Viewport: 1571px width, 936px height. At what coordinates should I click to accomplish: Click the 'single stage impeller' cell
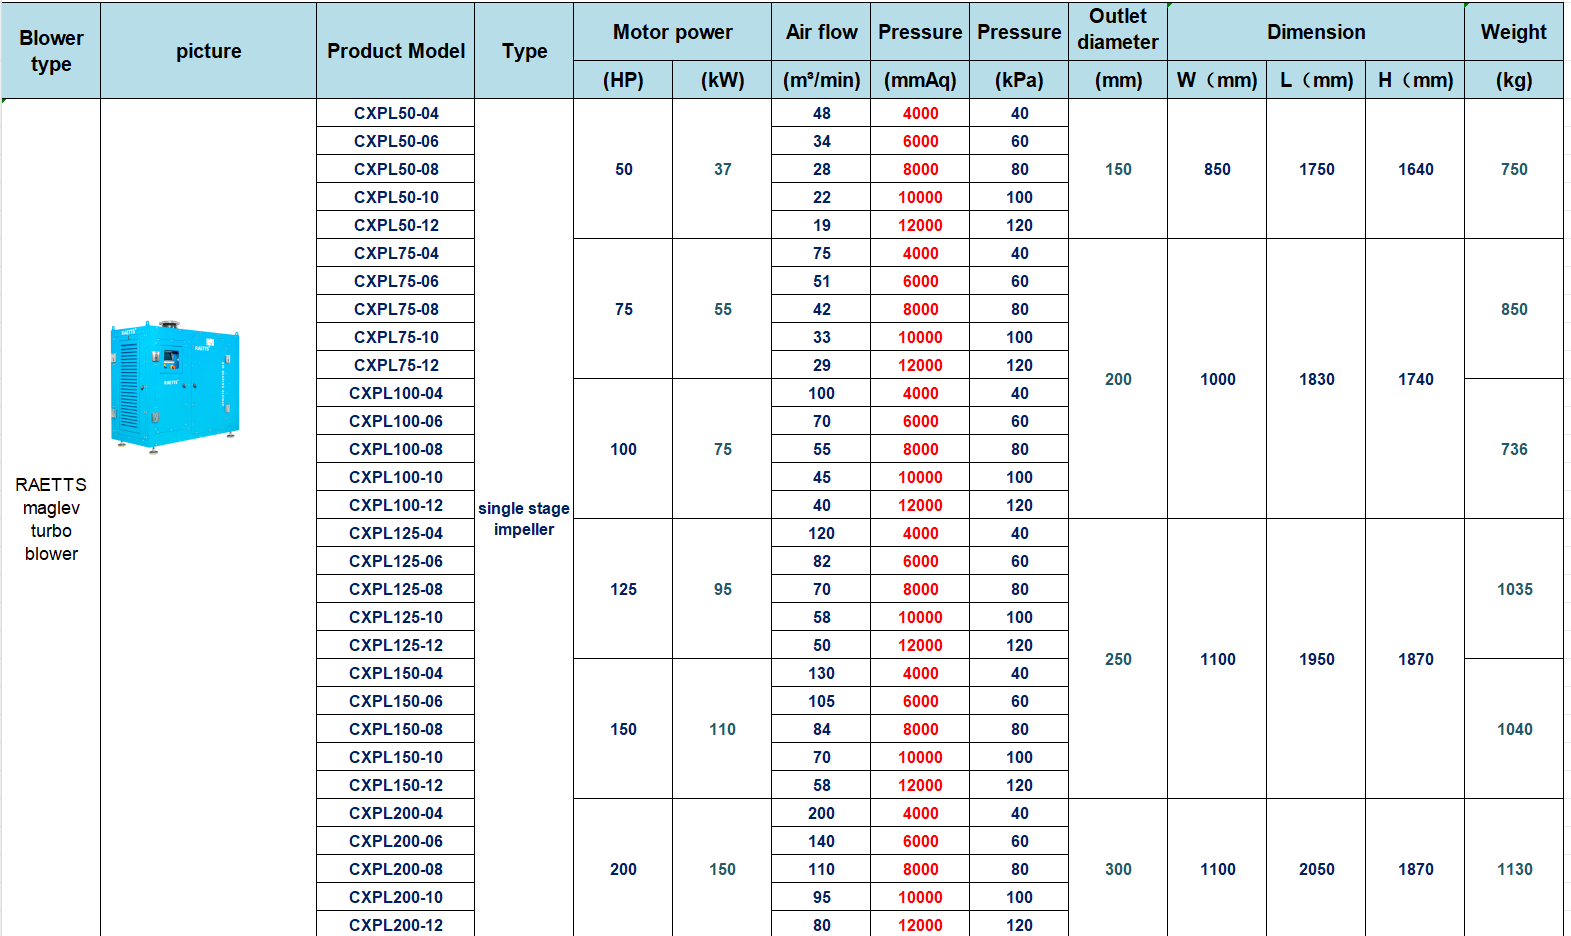point(524,518)
